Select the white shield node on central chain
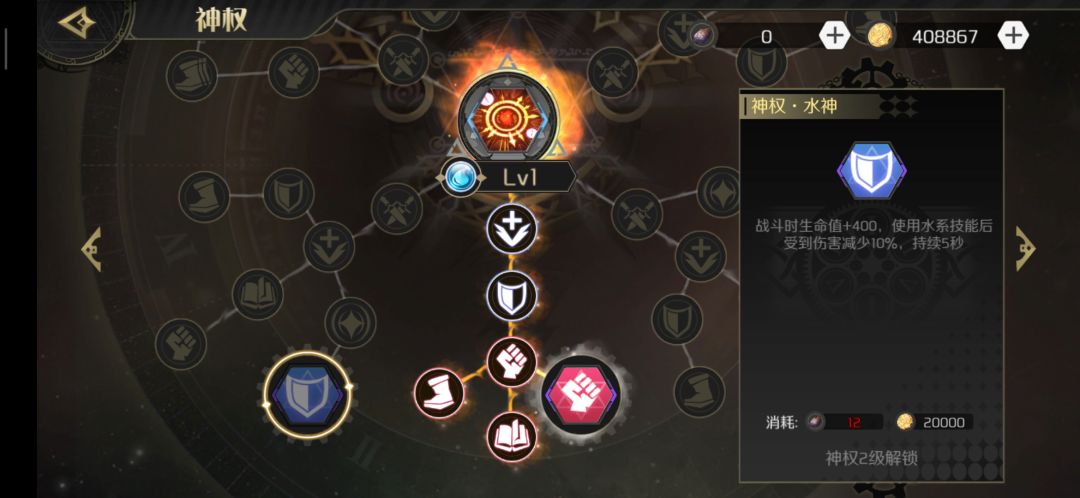The height and width of the screenshot is (498, 1080). coord(512,296)
